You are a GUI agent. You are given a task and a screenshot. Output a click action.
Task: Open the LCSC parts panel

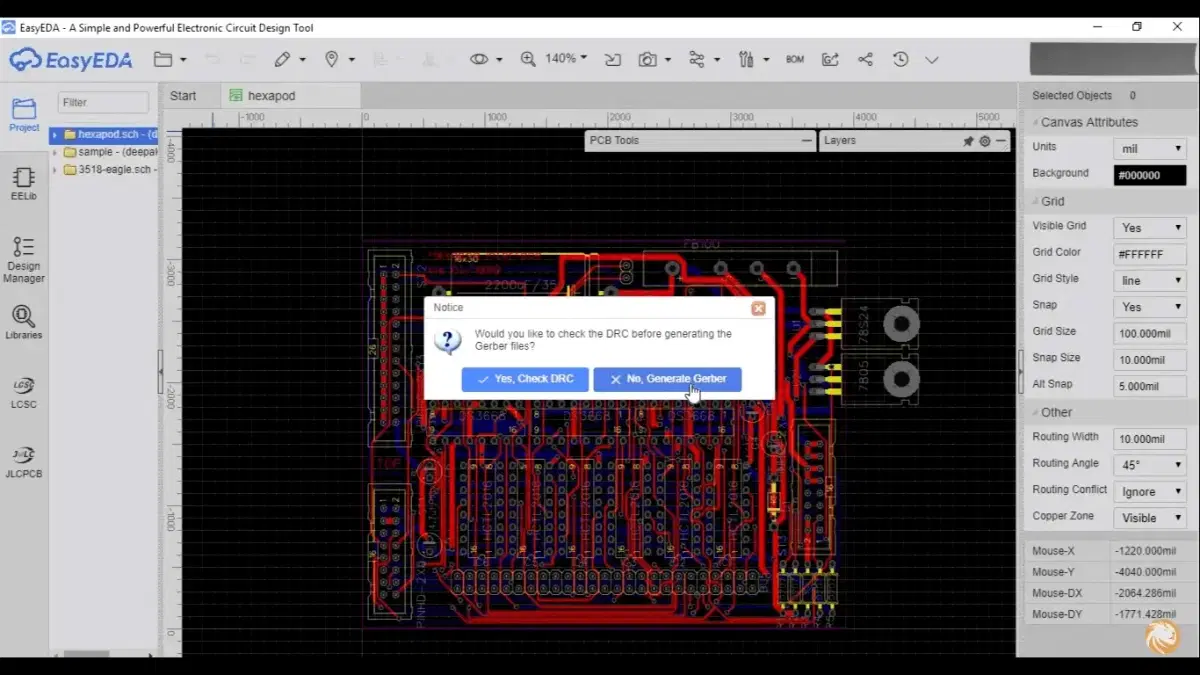tap(23, 391)
